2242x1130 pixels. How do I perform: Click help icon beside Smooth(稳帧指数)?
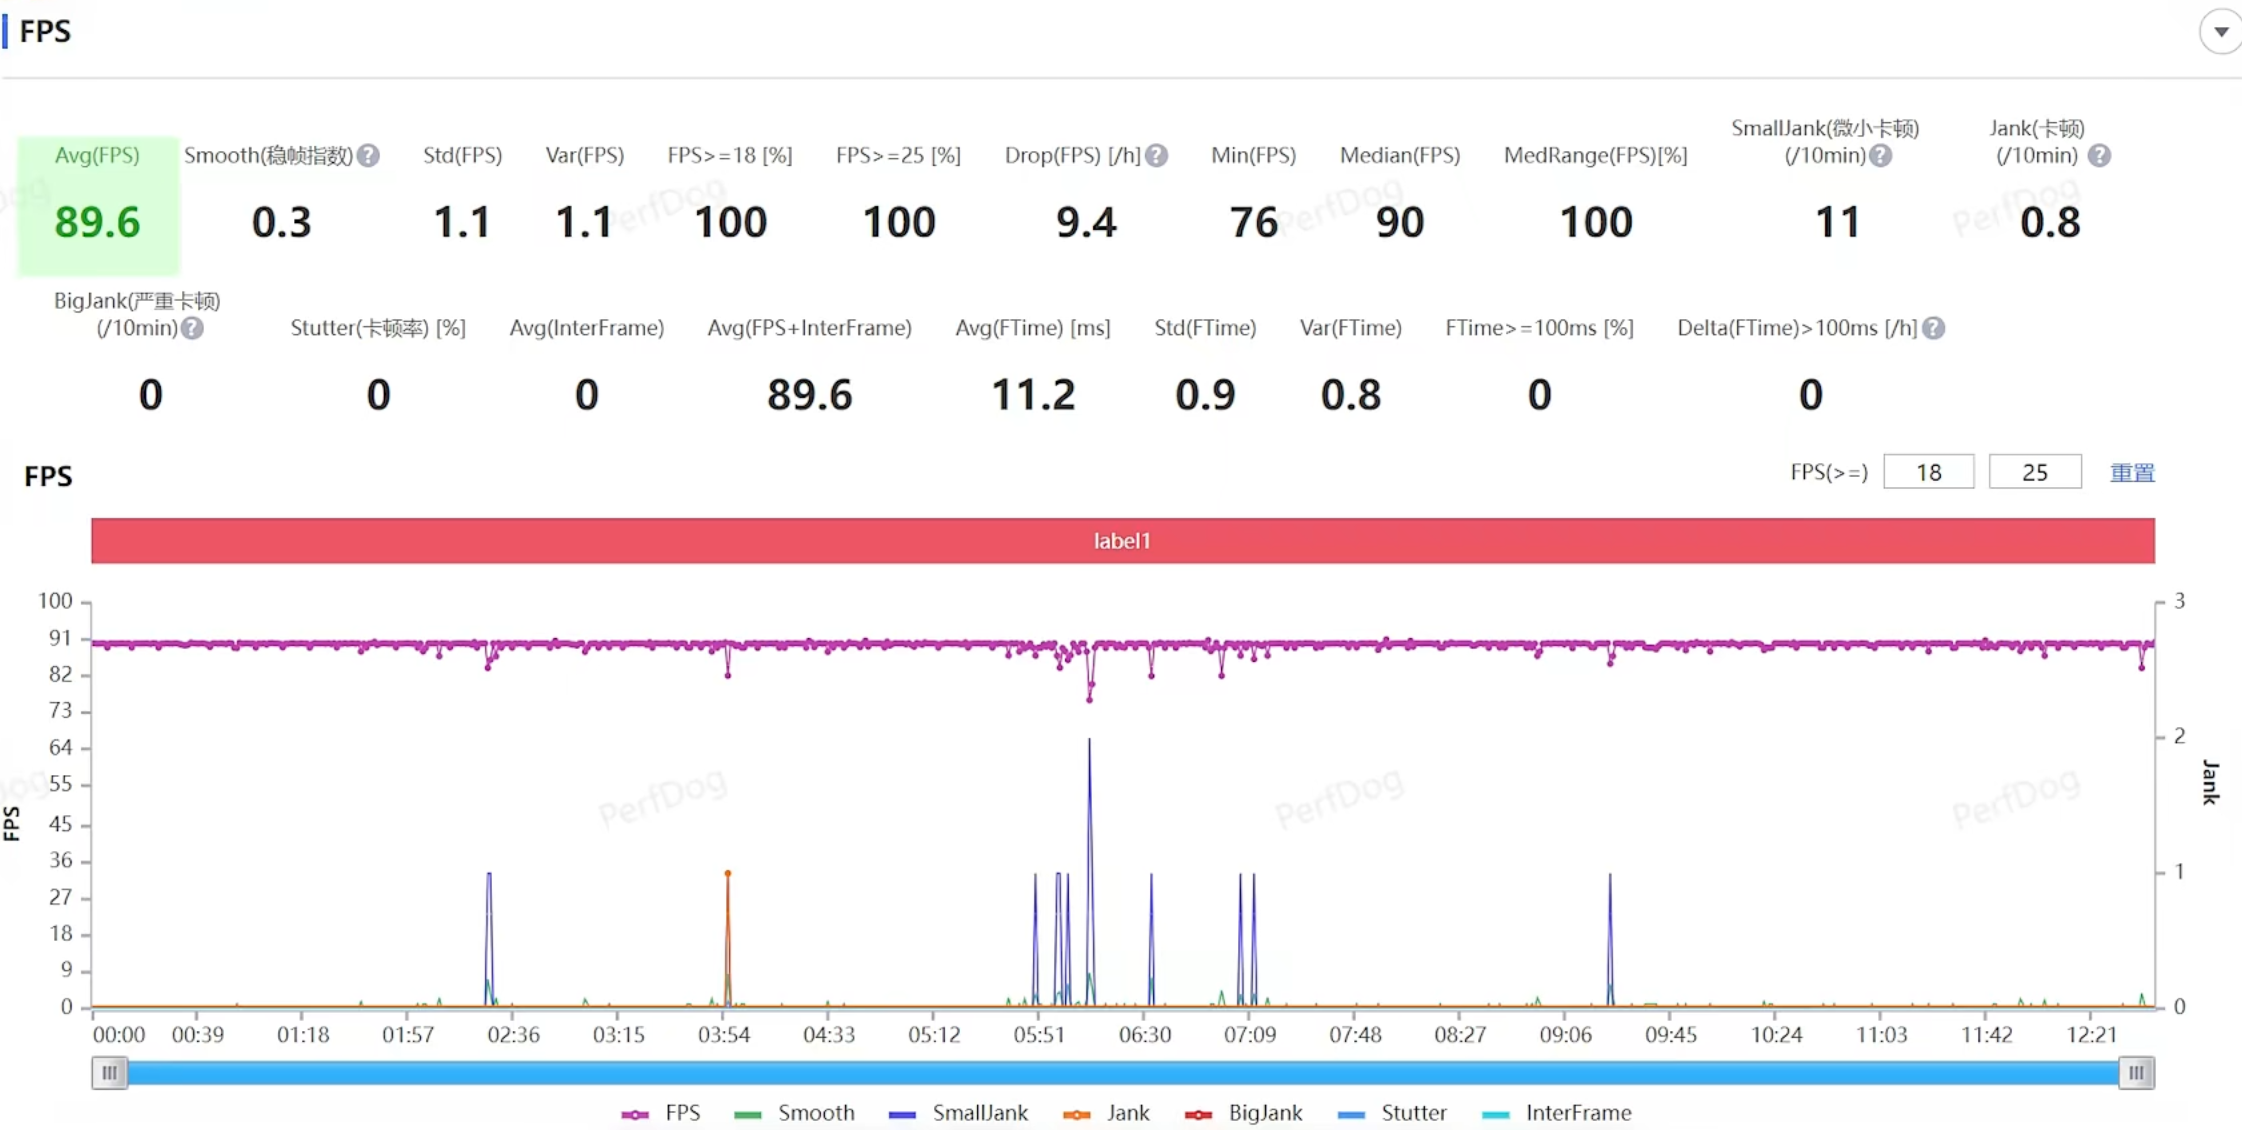coord(368,156)
